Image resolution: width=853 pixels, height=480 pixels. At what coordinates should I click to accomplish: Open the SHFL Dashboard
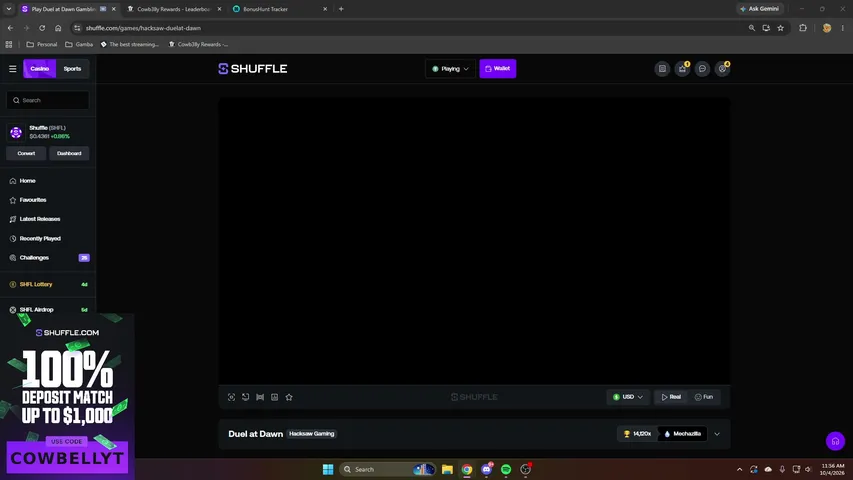coord(69,153)
